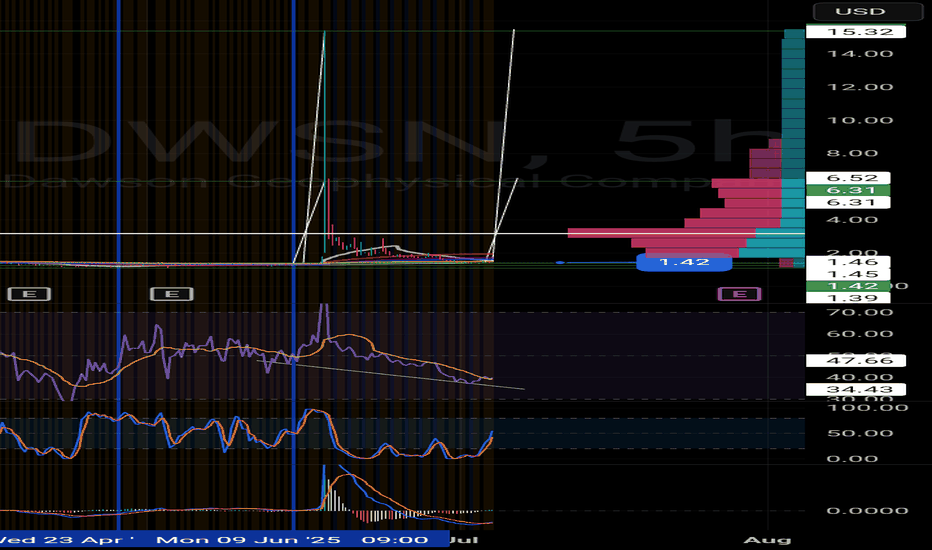The image size is (932, 550).
Task: Click the 1.39 price label
Action: pos(848,297)
